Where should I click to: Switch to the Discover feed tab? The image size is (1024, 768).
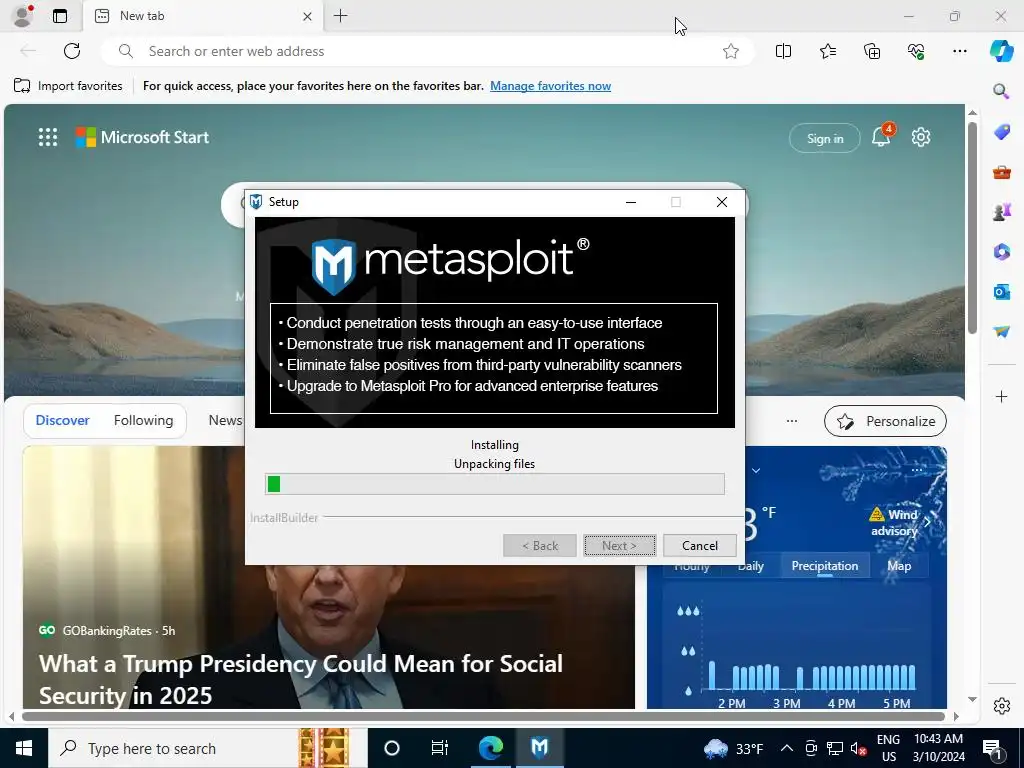pos(62,420)
